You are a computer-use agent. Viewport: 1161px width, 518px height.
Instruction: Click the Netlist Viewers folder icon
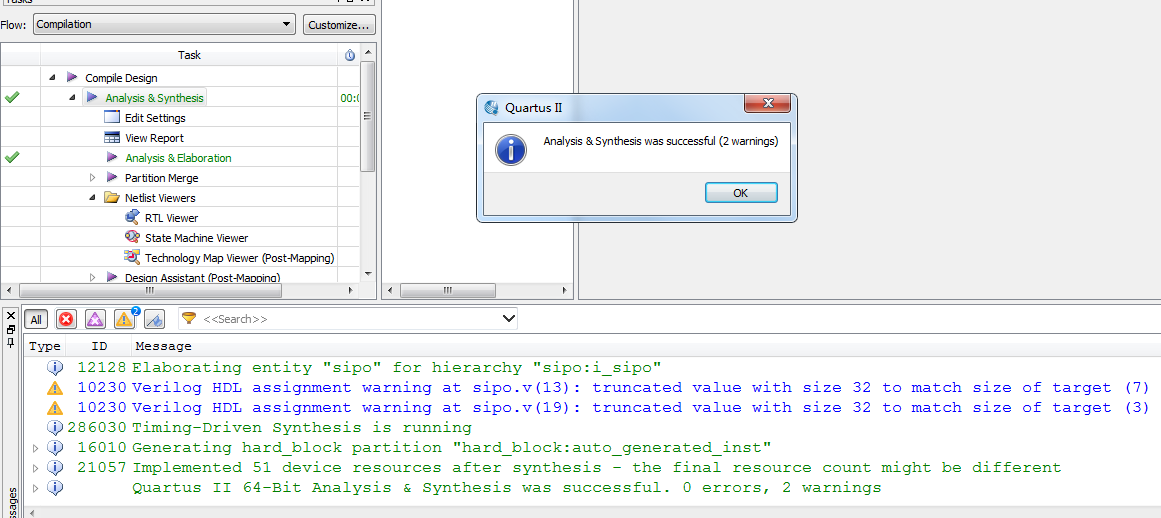tap(112, 197)
